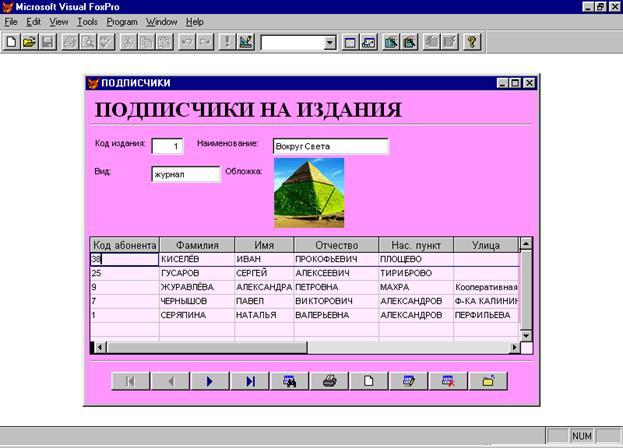The height and width of the screenshot is (448, 623).
Task: Click the Отчество column header
Action: [x=335, y=244]
